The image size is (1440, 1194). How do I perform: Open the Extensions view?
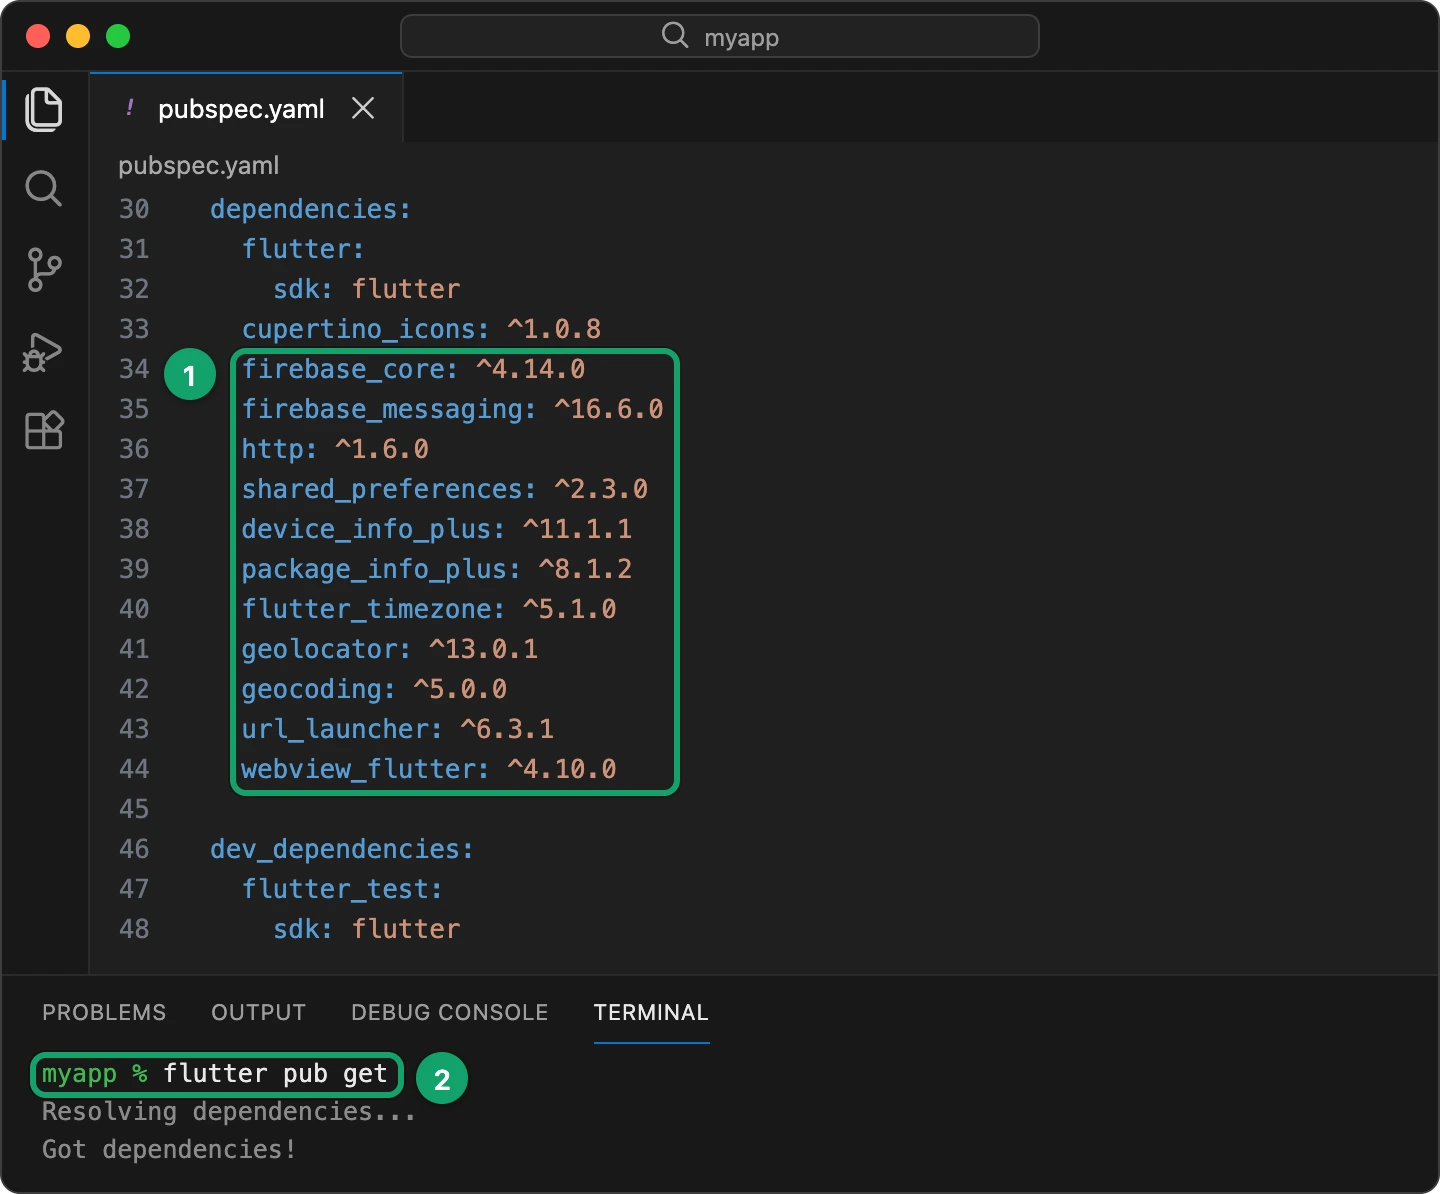44,430
